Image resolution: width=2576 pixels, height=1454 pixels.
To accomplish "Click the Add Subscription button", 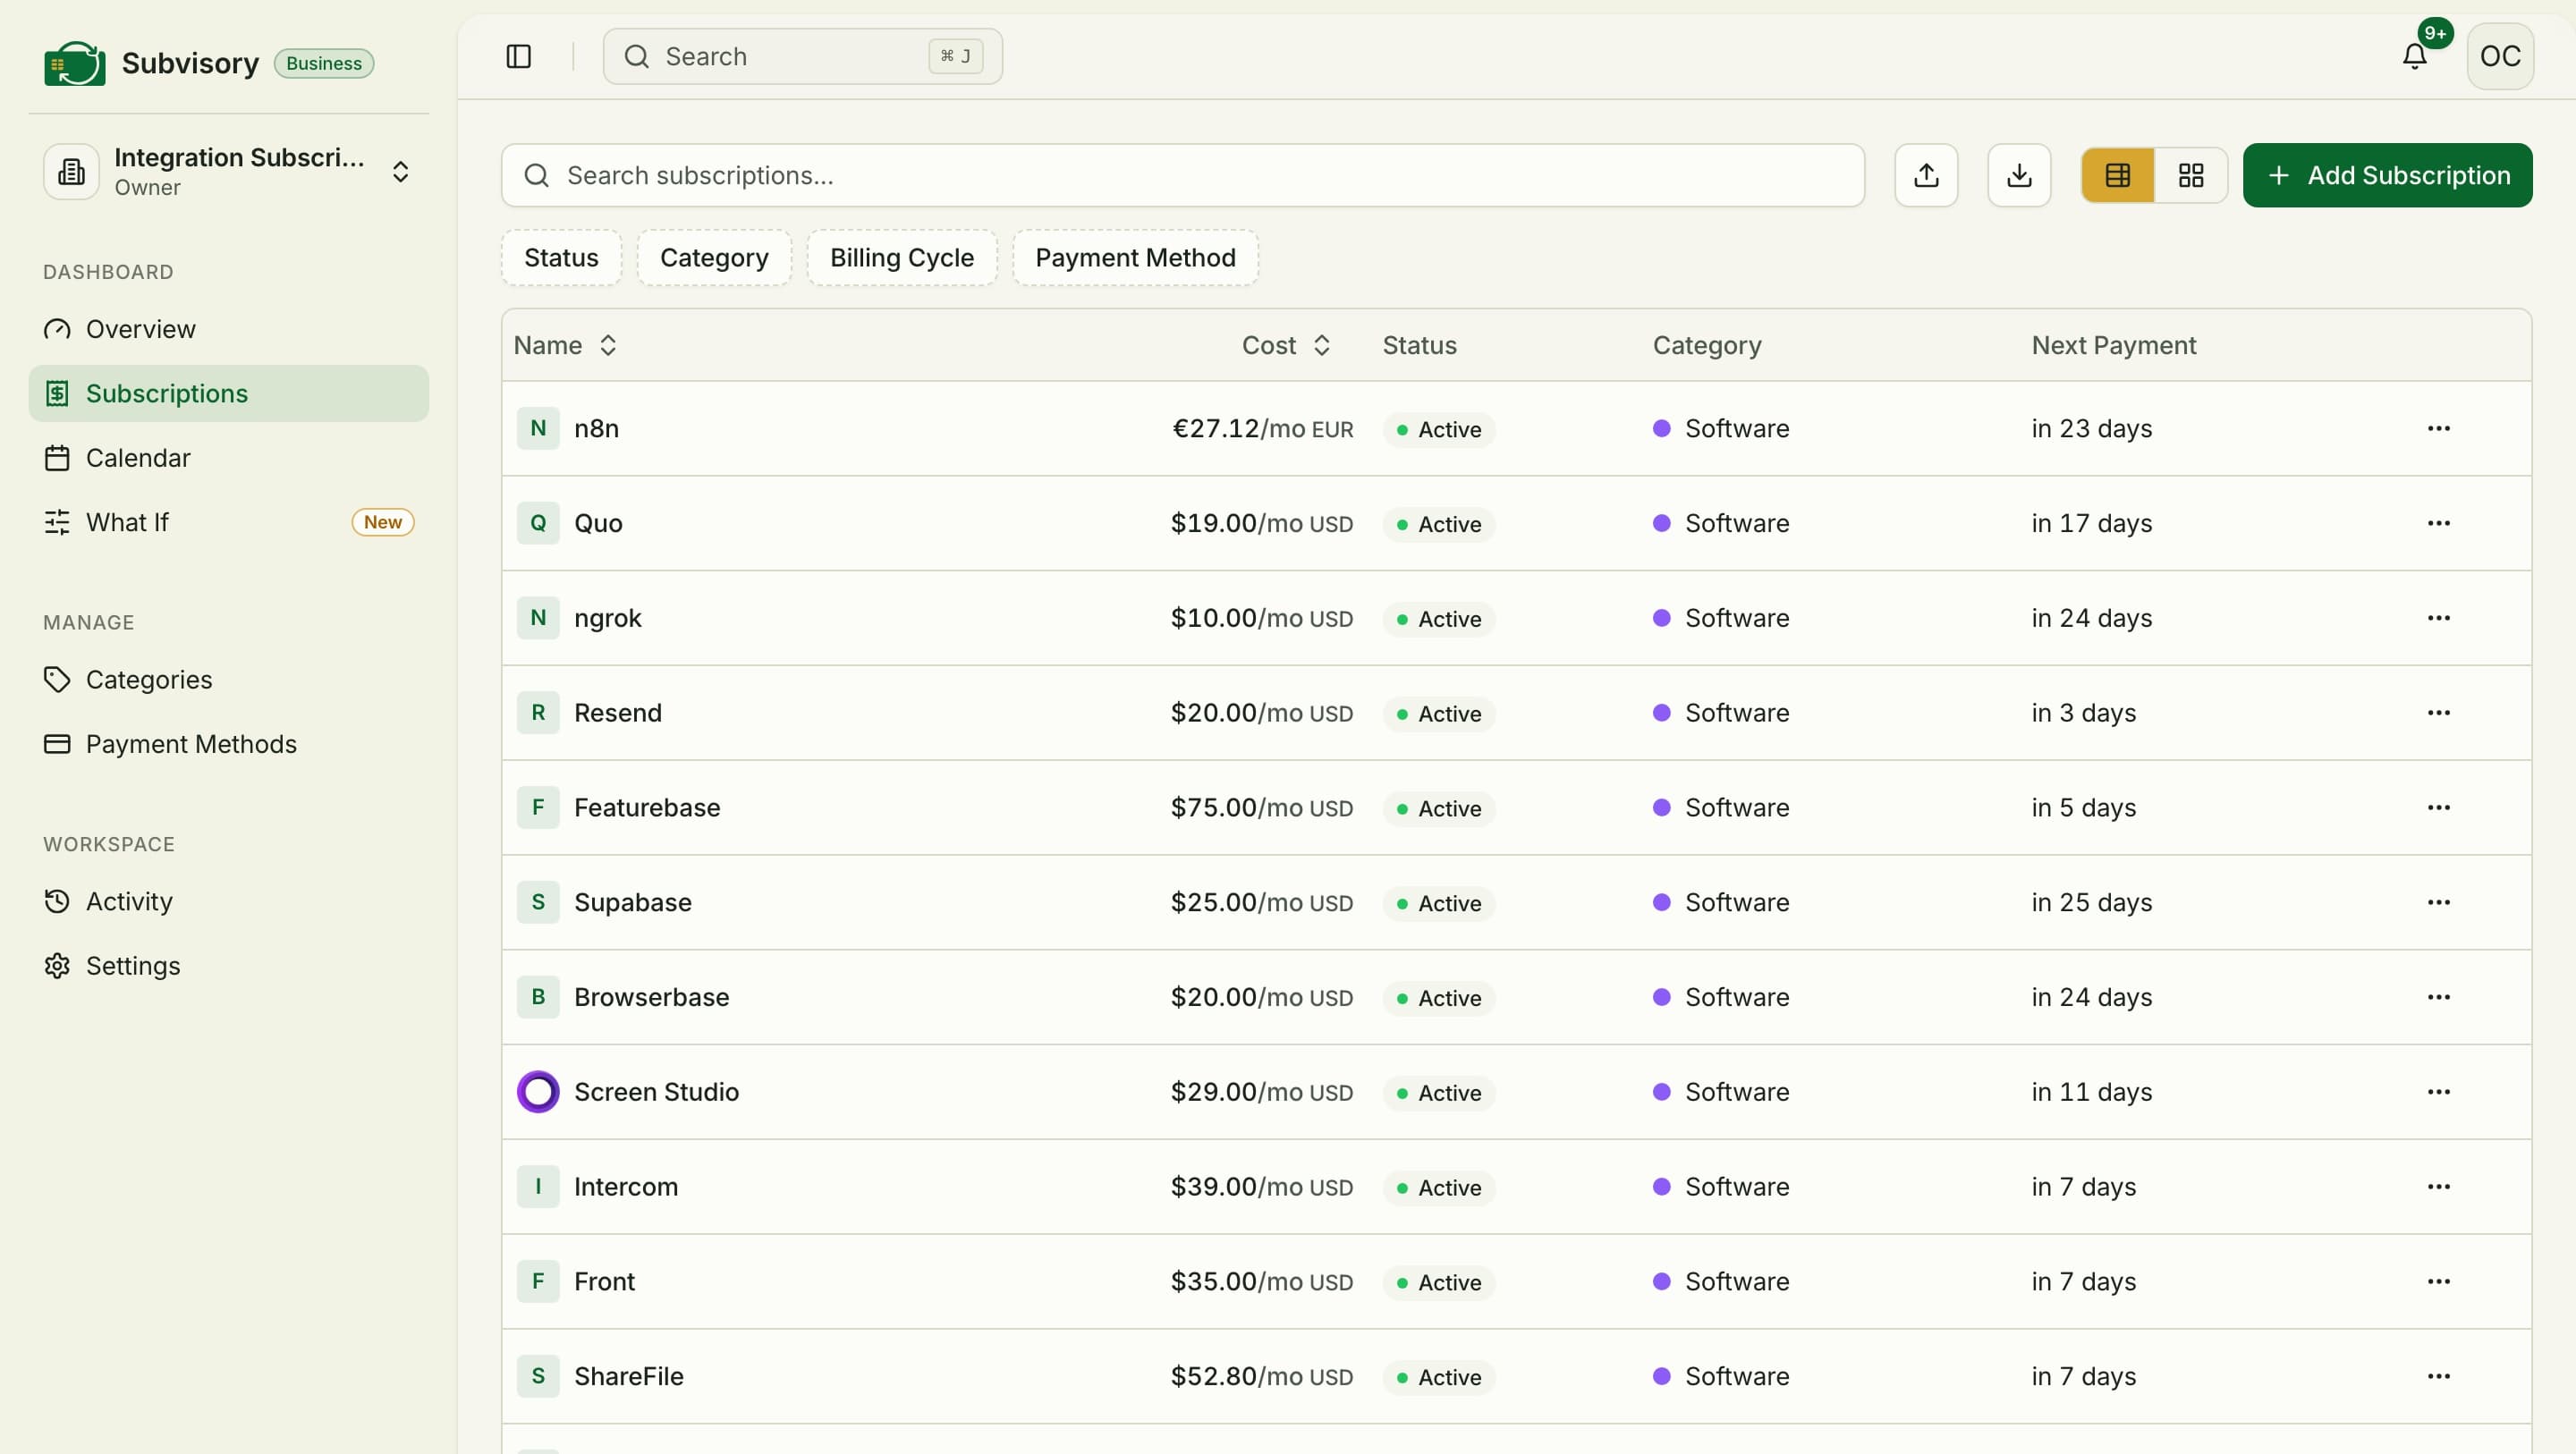I will (x=2387, y=175).
